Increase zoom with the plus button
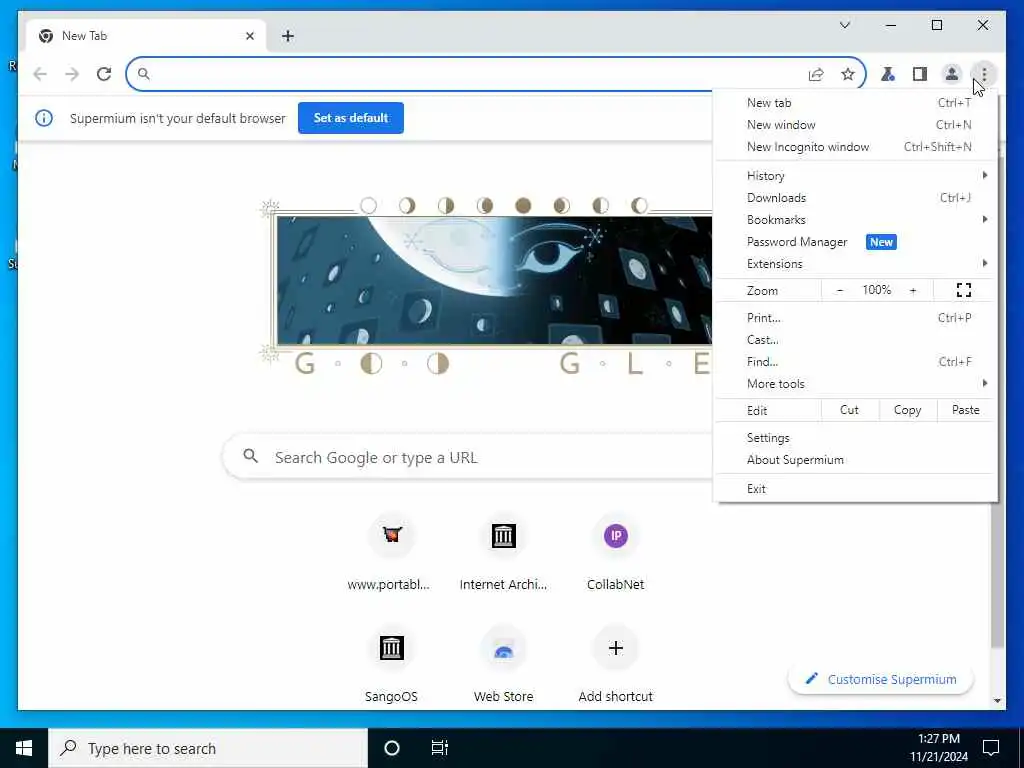This screenshot has width=1024, height=768. pos(913,290)
